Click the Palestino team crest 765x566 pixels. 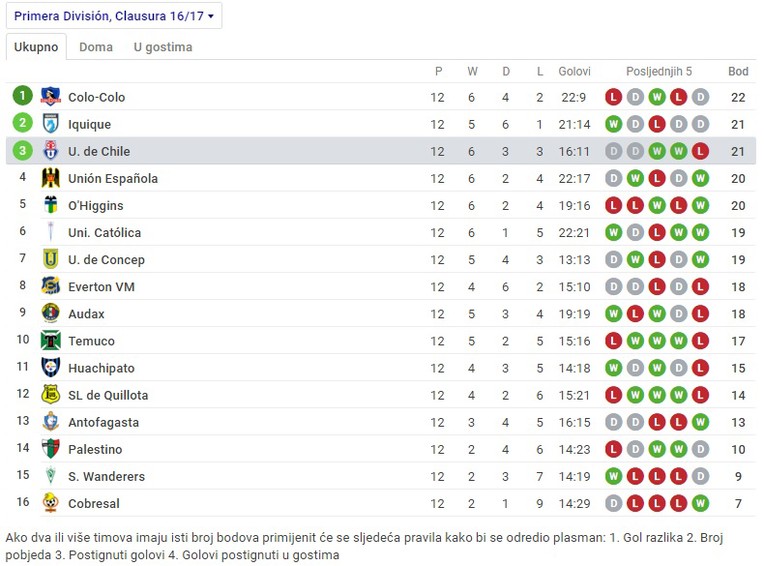pyautogui.click(x=51, y=449)
